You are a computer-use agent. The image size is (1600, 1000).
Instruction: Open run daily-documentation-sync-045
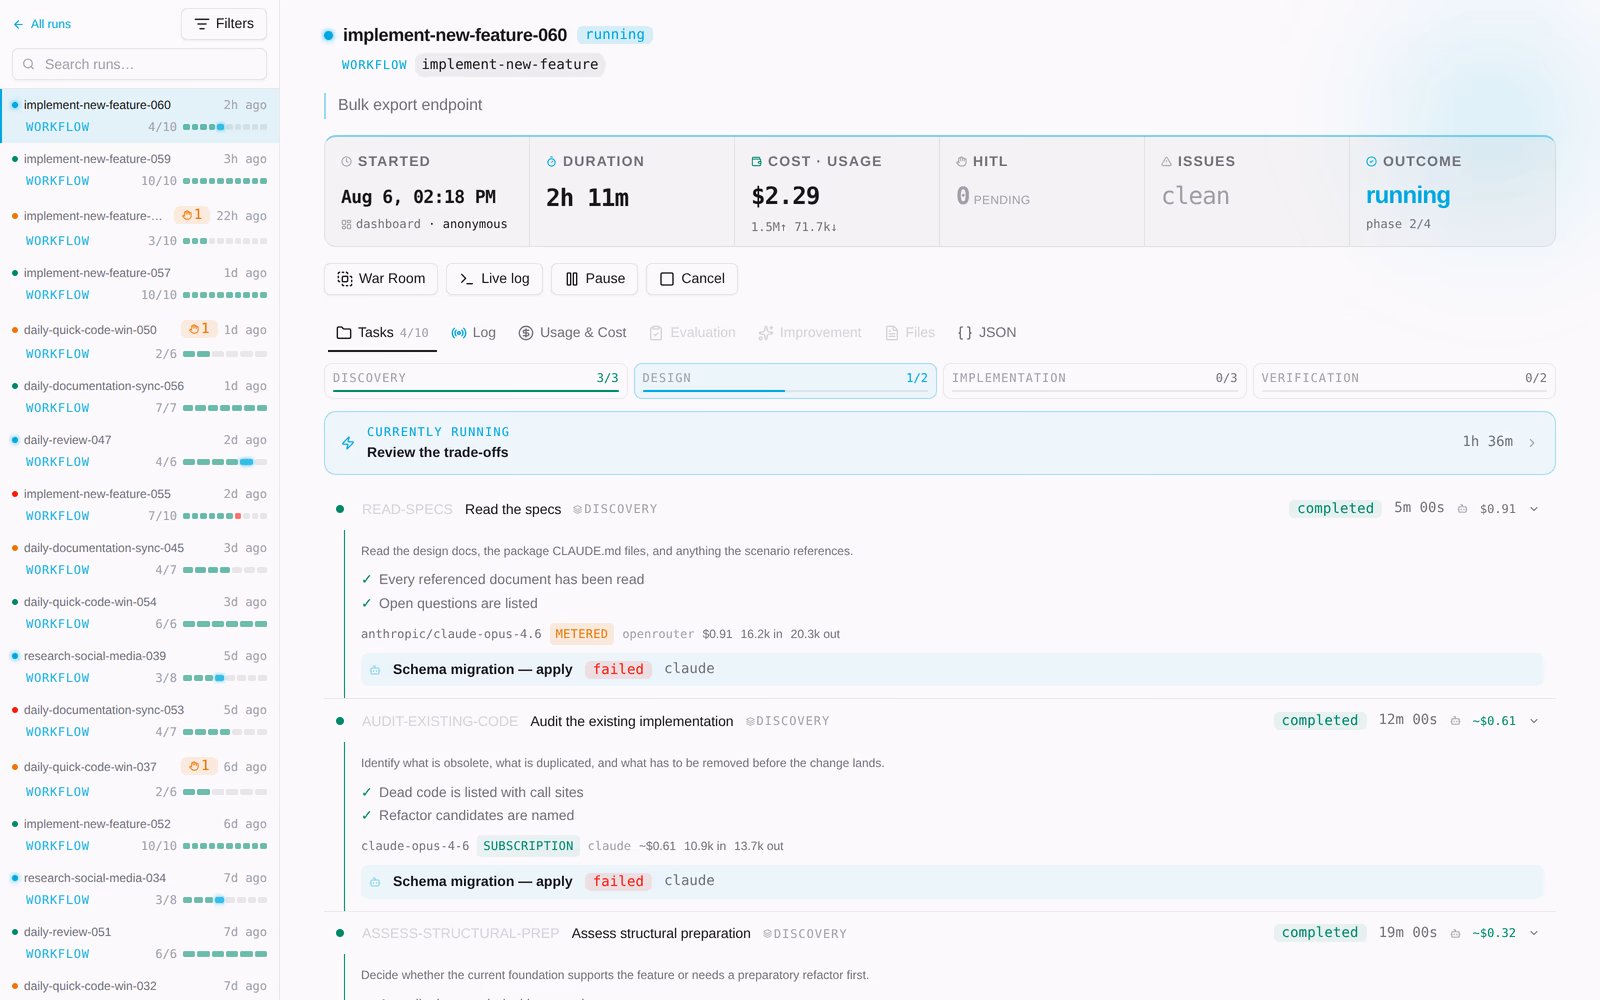tap(139, 559)
